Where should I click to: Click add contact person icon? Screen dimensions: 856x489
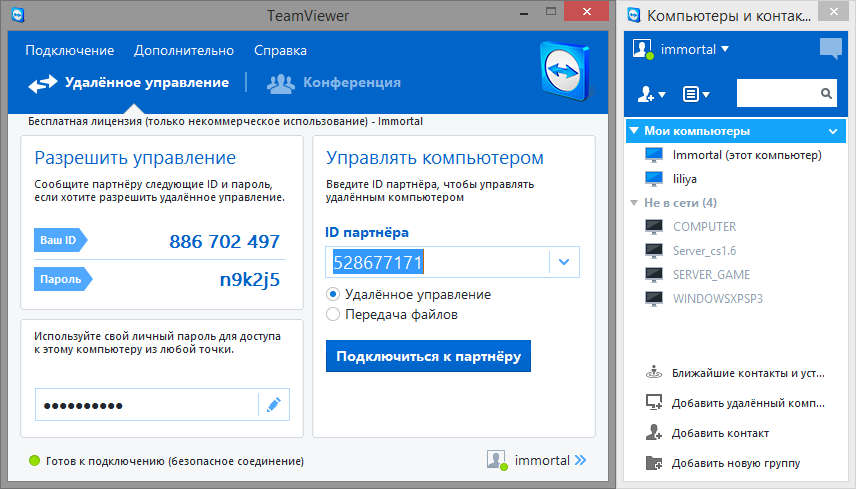[x=654, y=432]
